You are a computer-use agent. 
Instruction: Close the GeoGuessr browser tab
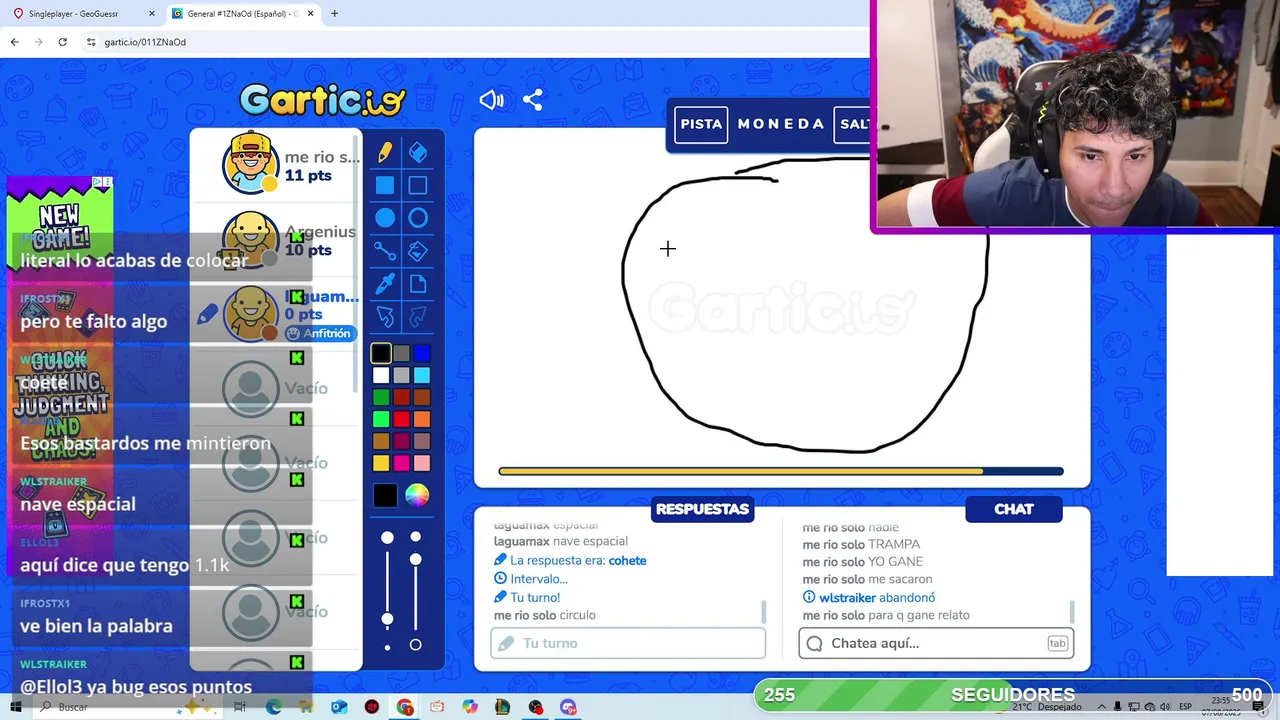click(151, 14)
